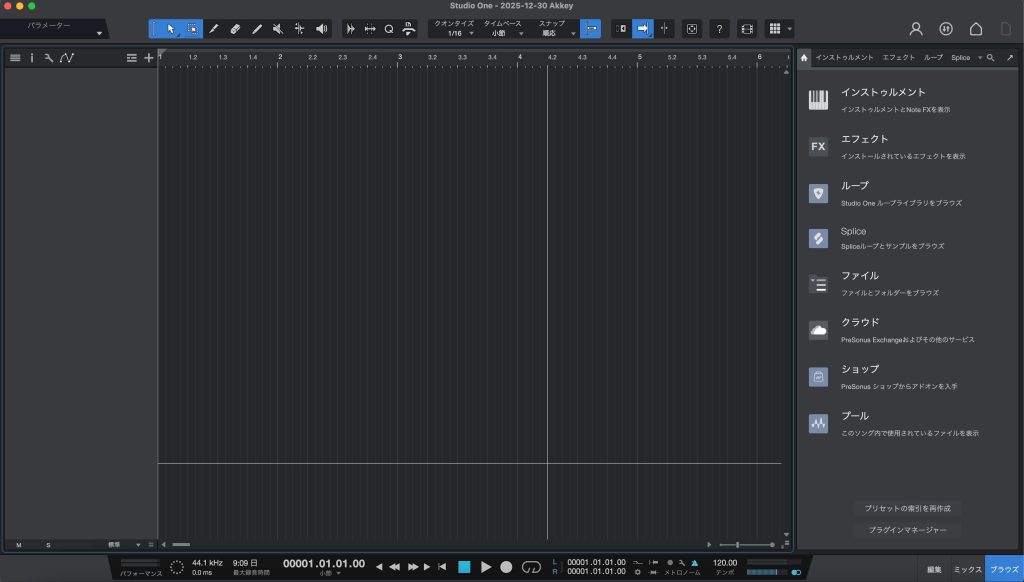The width and height of the screenshot is (1024, 582).
Task: Toggle loop mode in transport
Action: [x=532, y=567]
